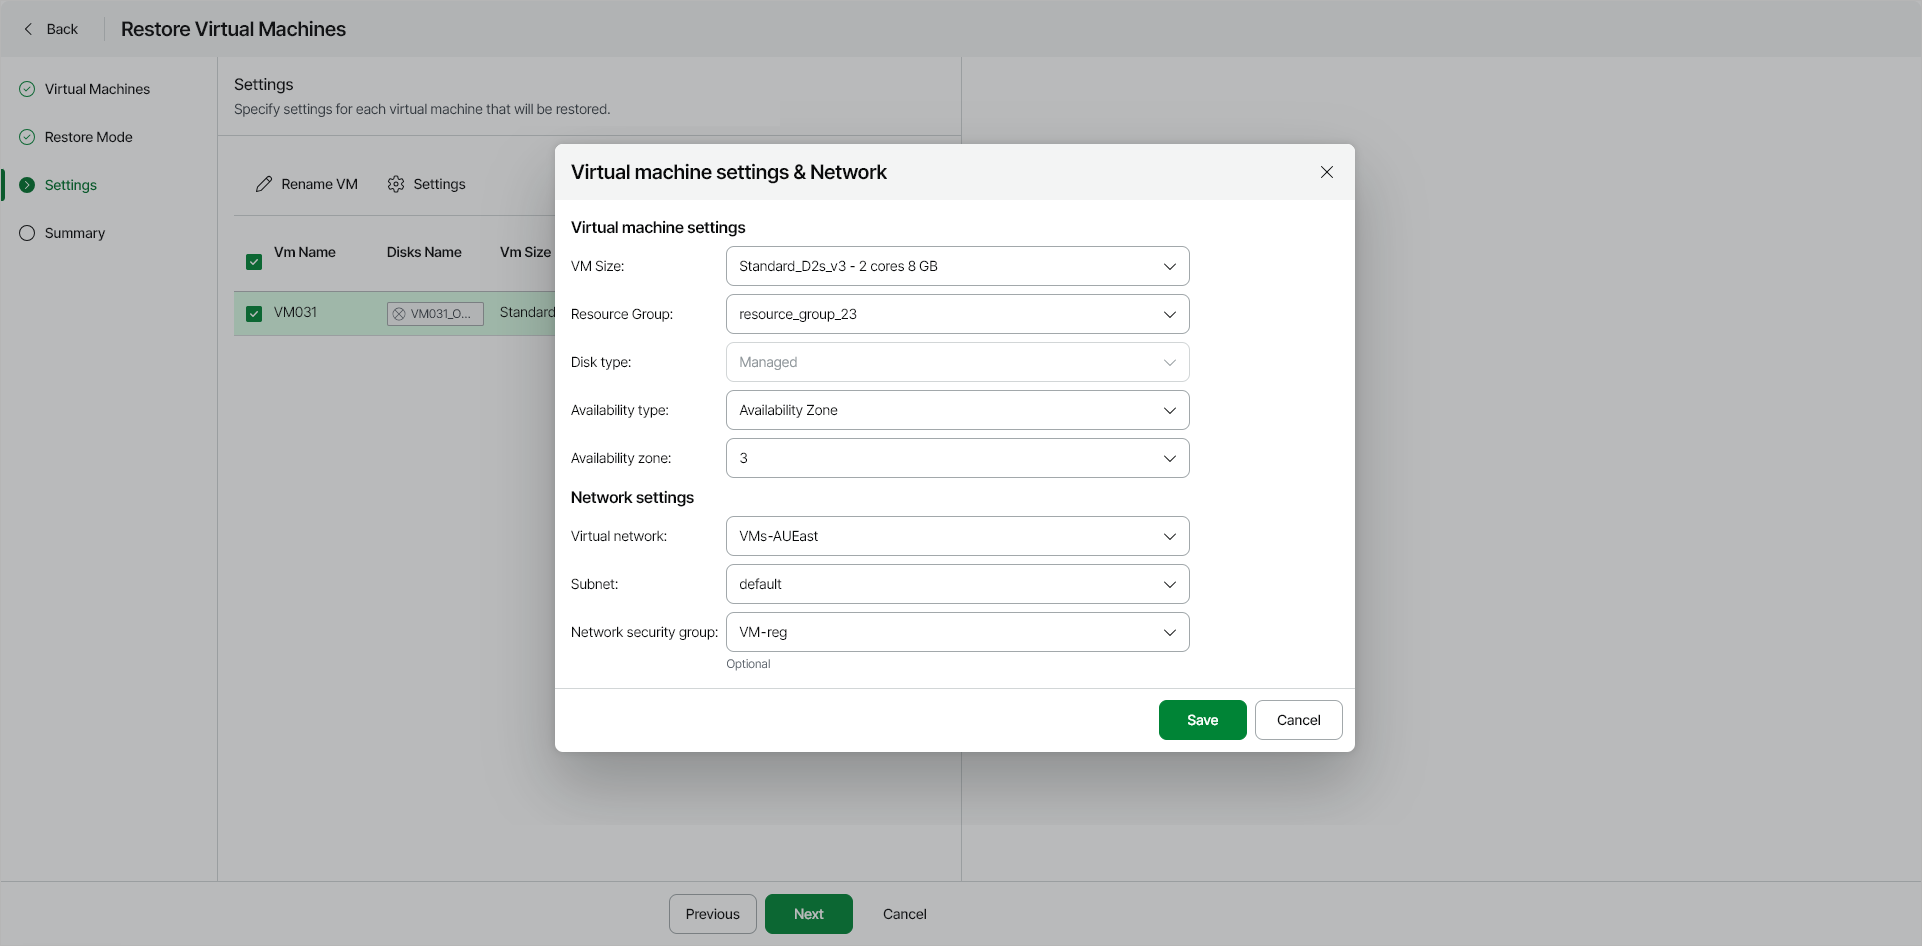The image size is (1922, 946).
Task: Click the circle icon next to Summary
Action: pyautogui.click(x=26, y=232)
